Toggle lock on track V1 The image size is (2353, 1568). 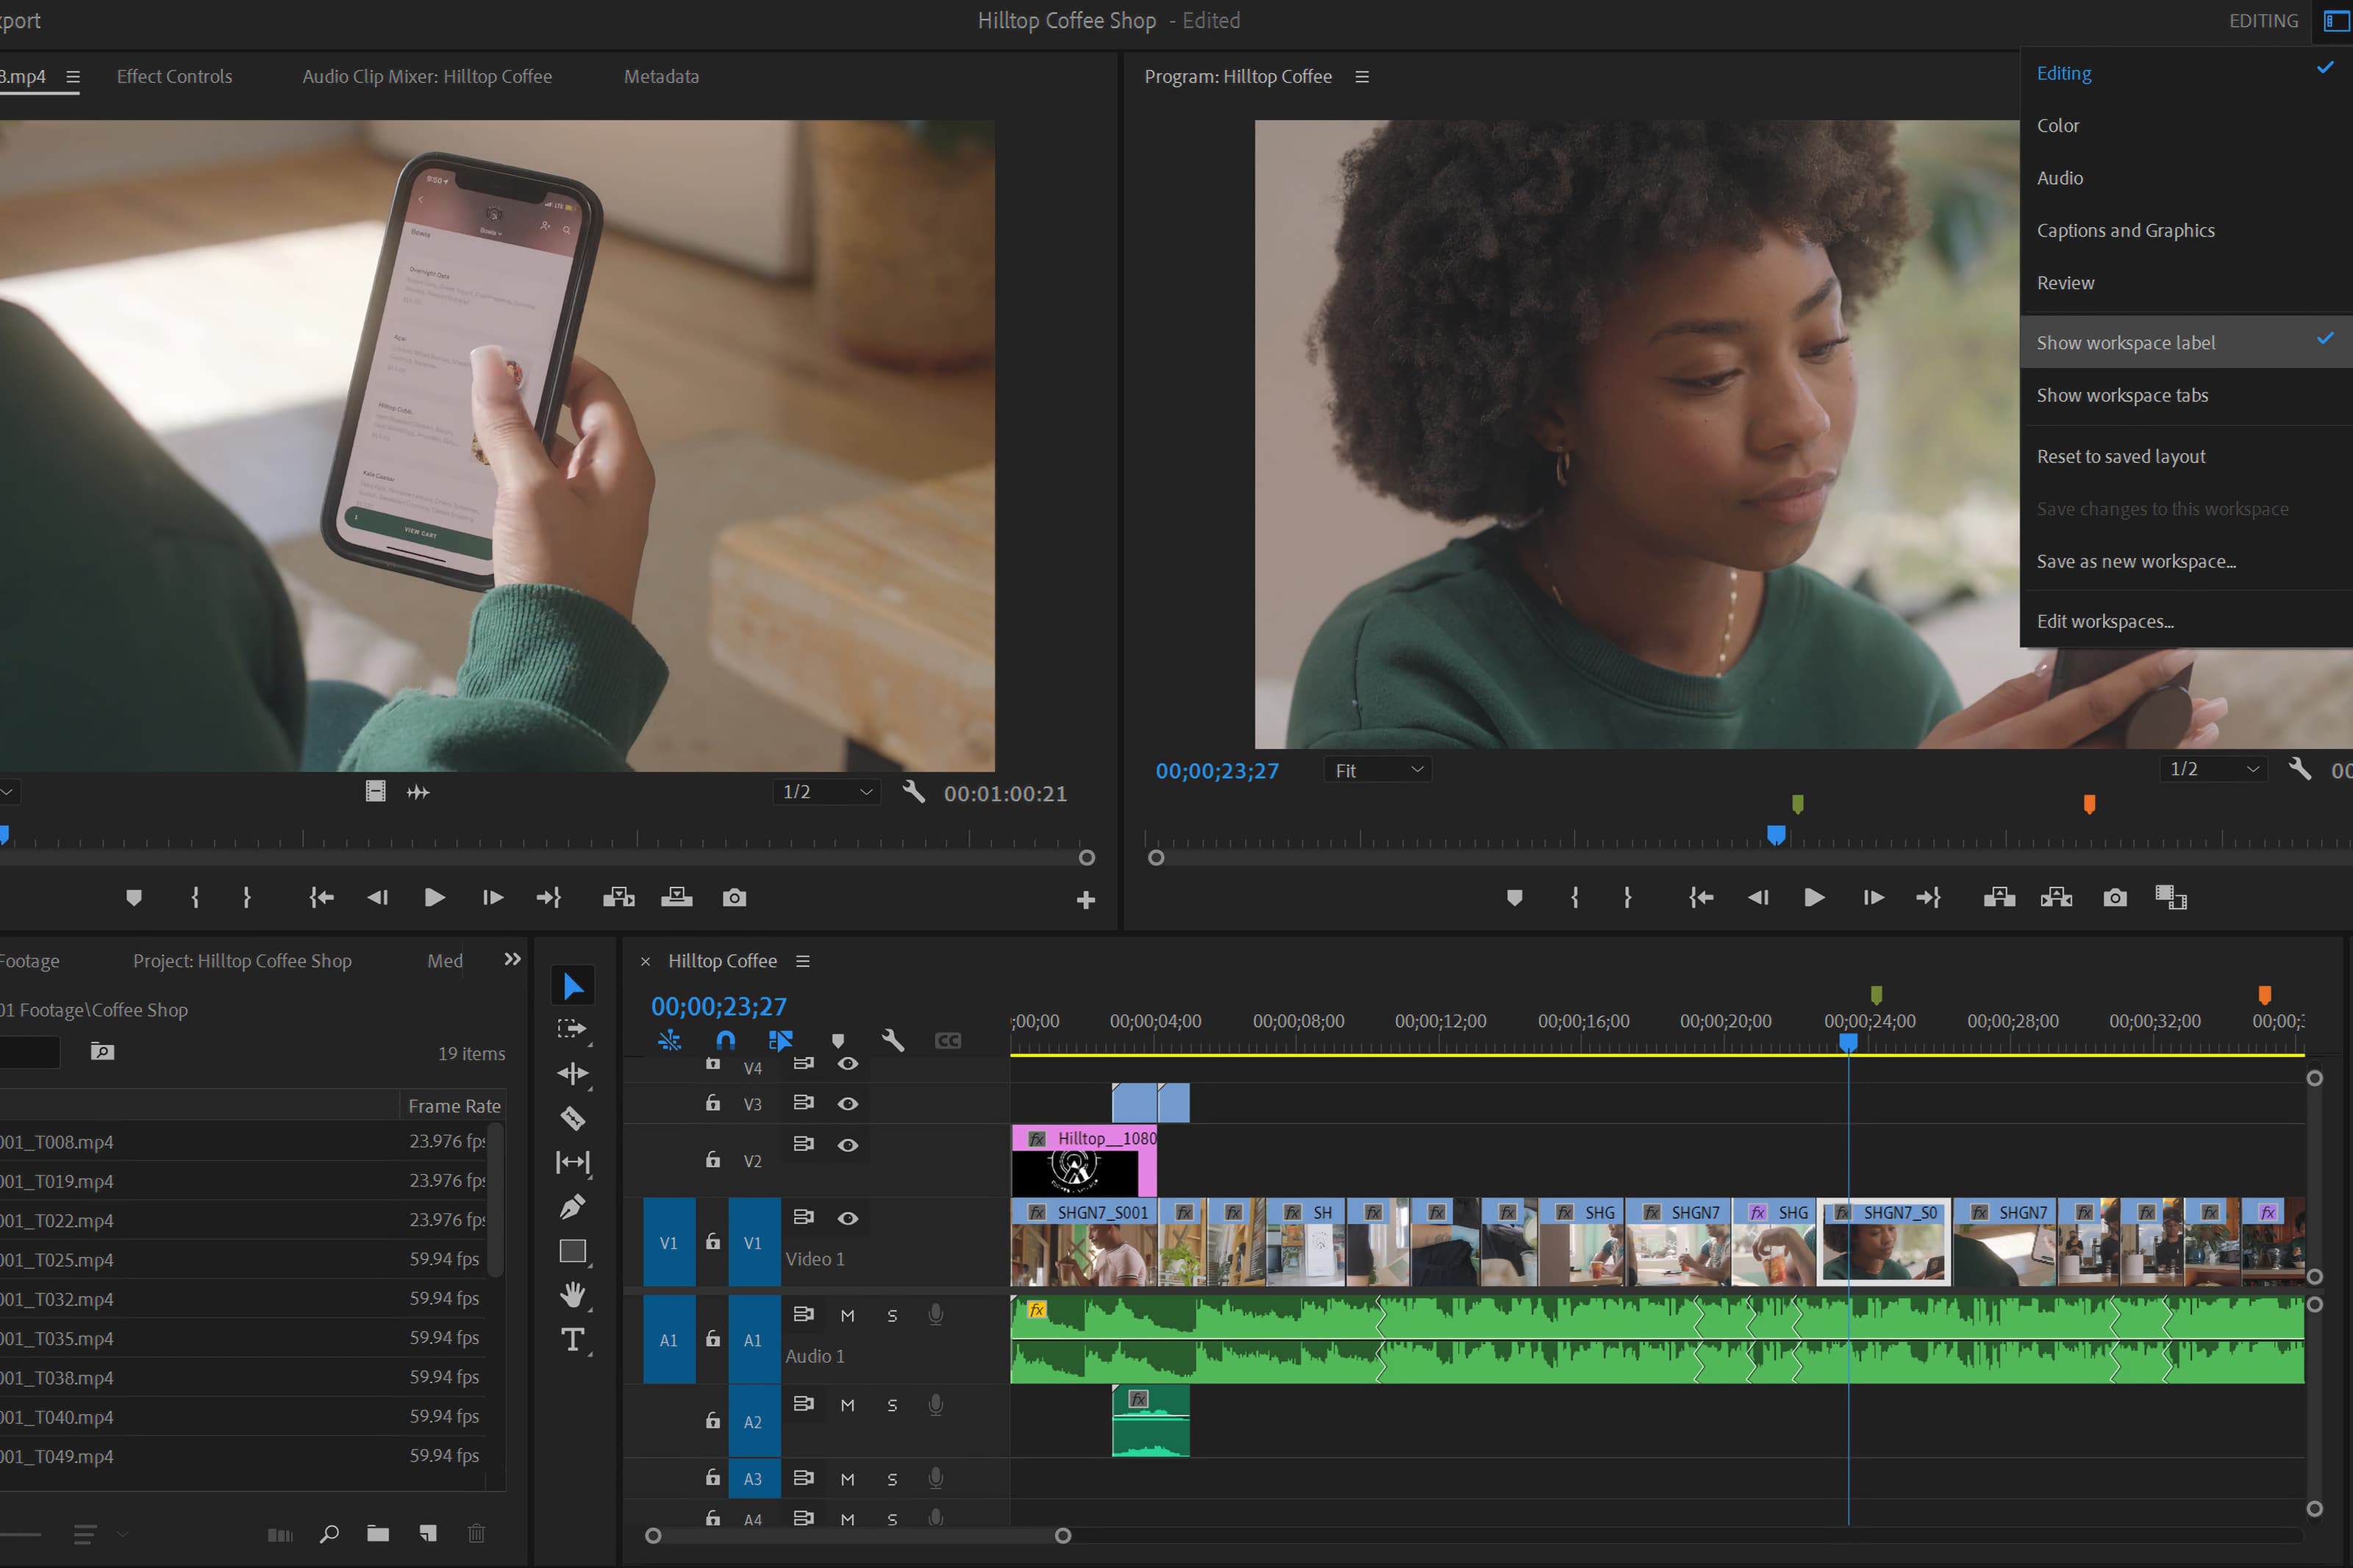point(712,1241)
